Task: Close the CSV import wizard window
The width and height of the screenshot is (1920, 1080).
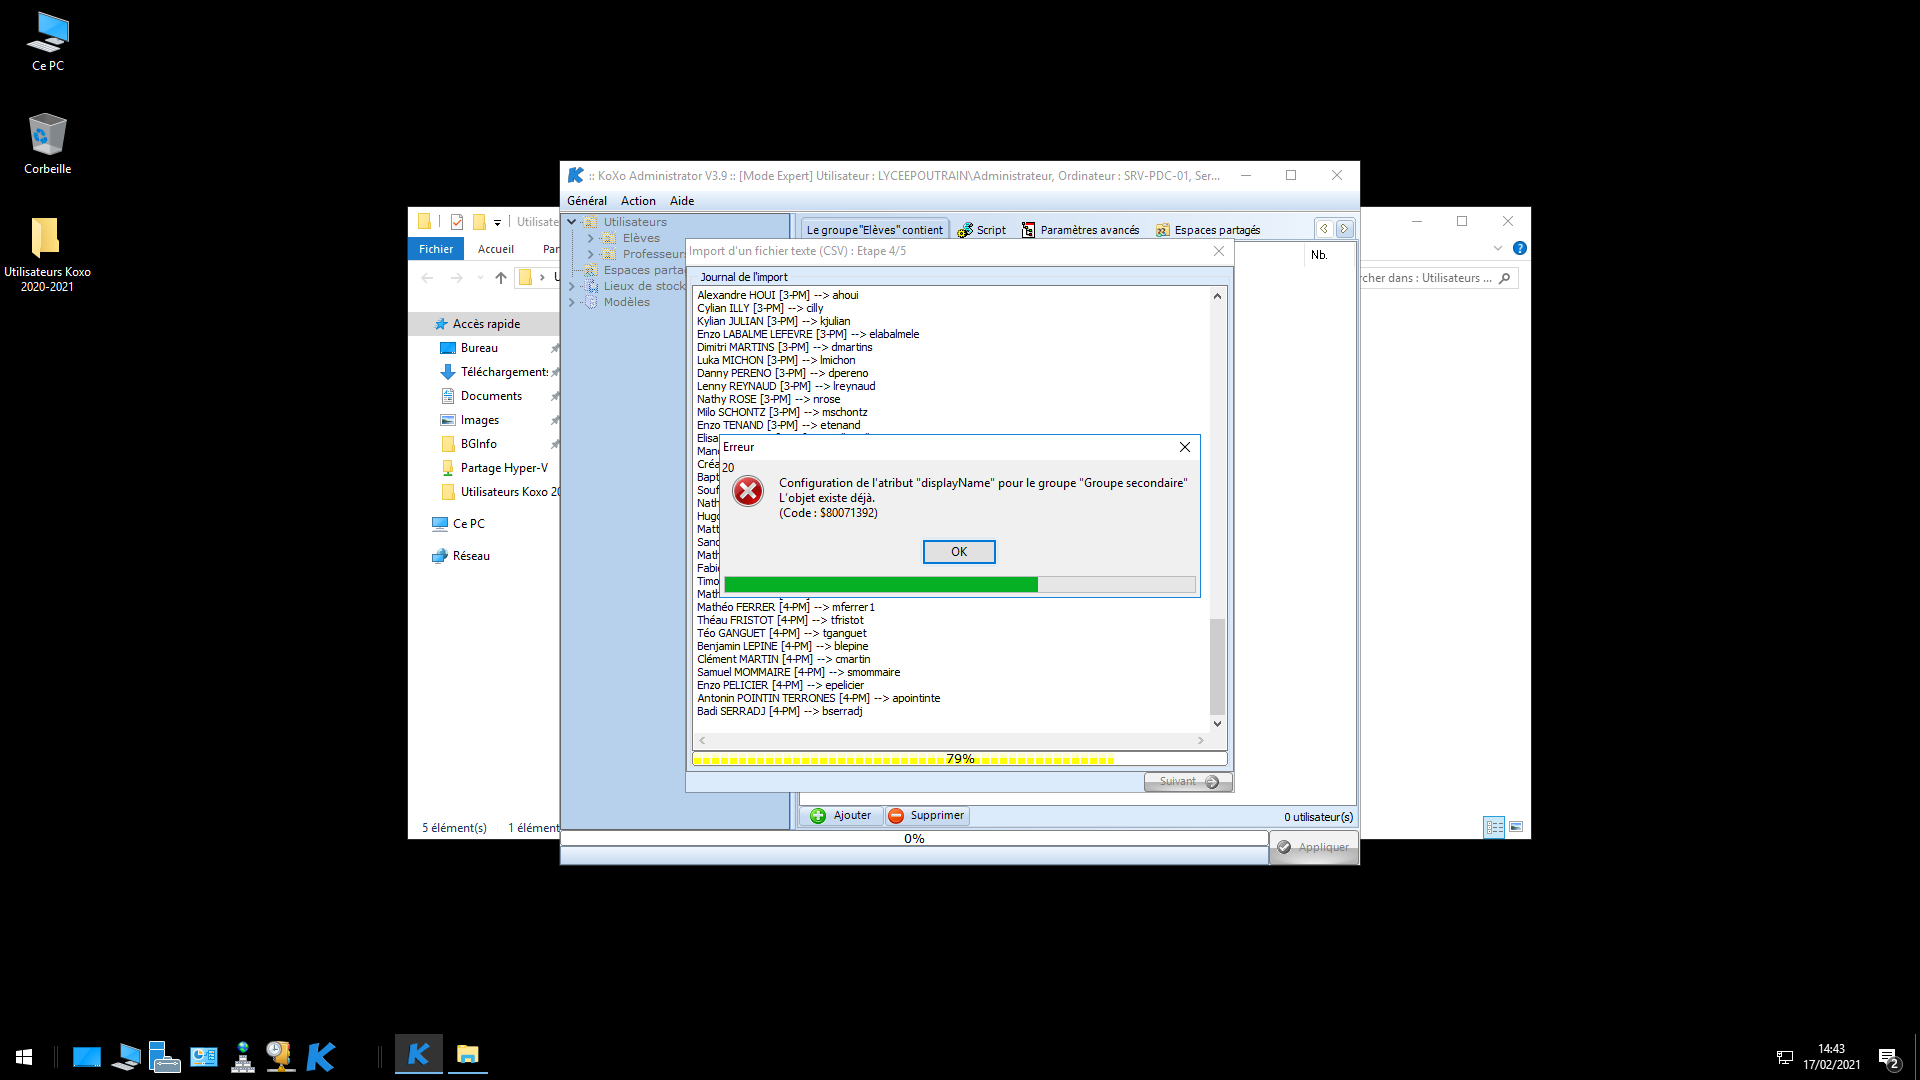Action: tap(1218, 251)
